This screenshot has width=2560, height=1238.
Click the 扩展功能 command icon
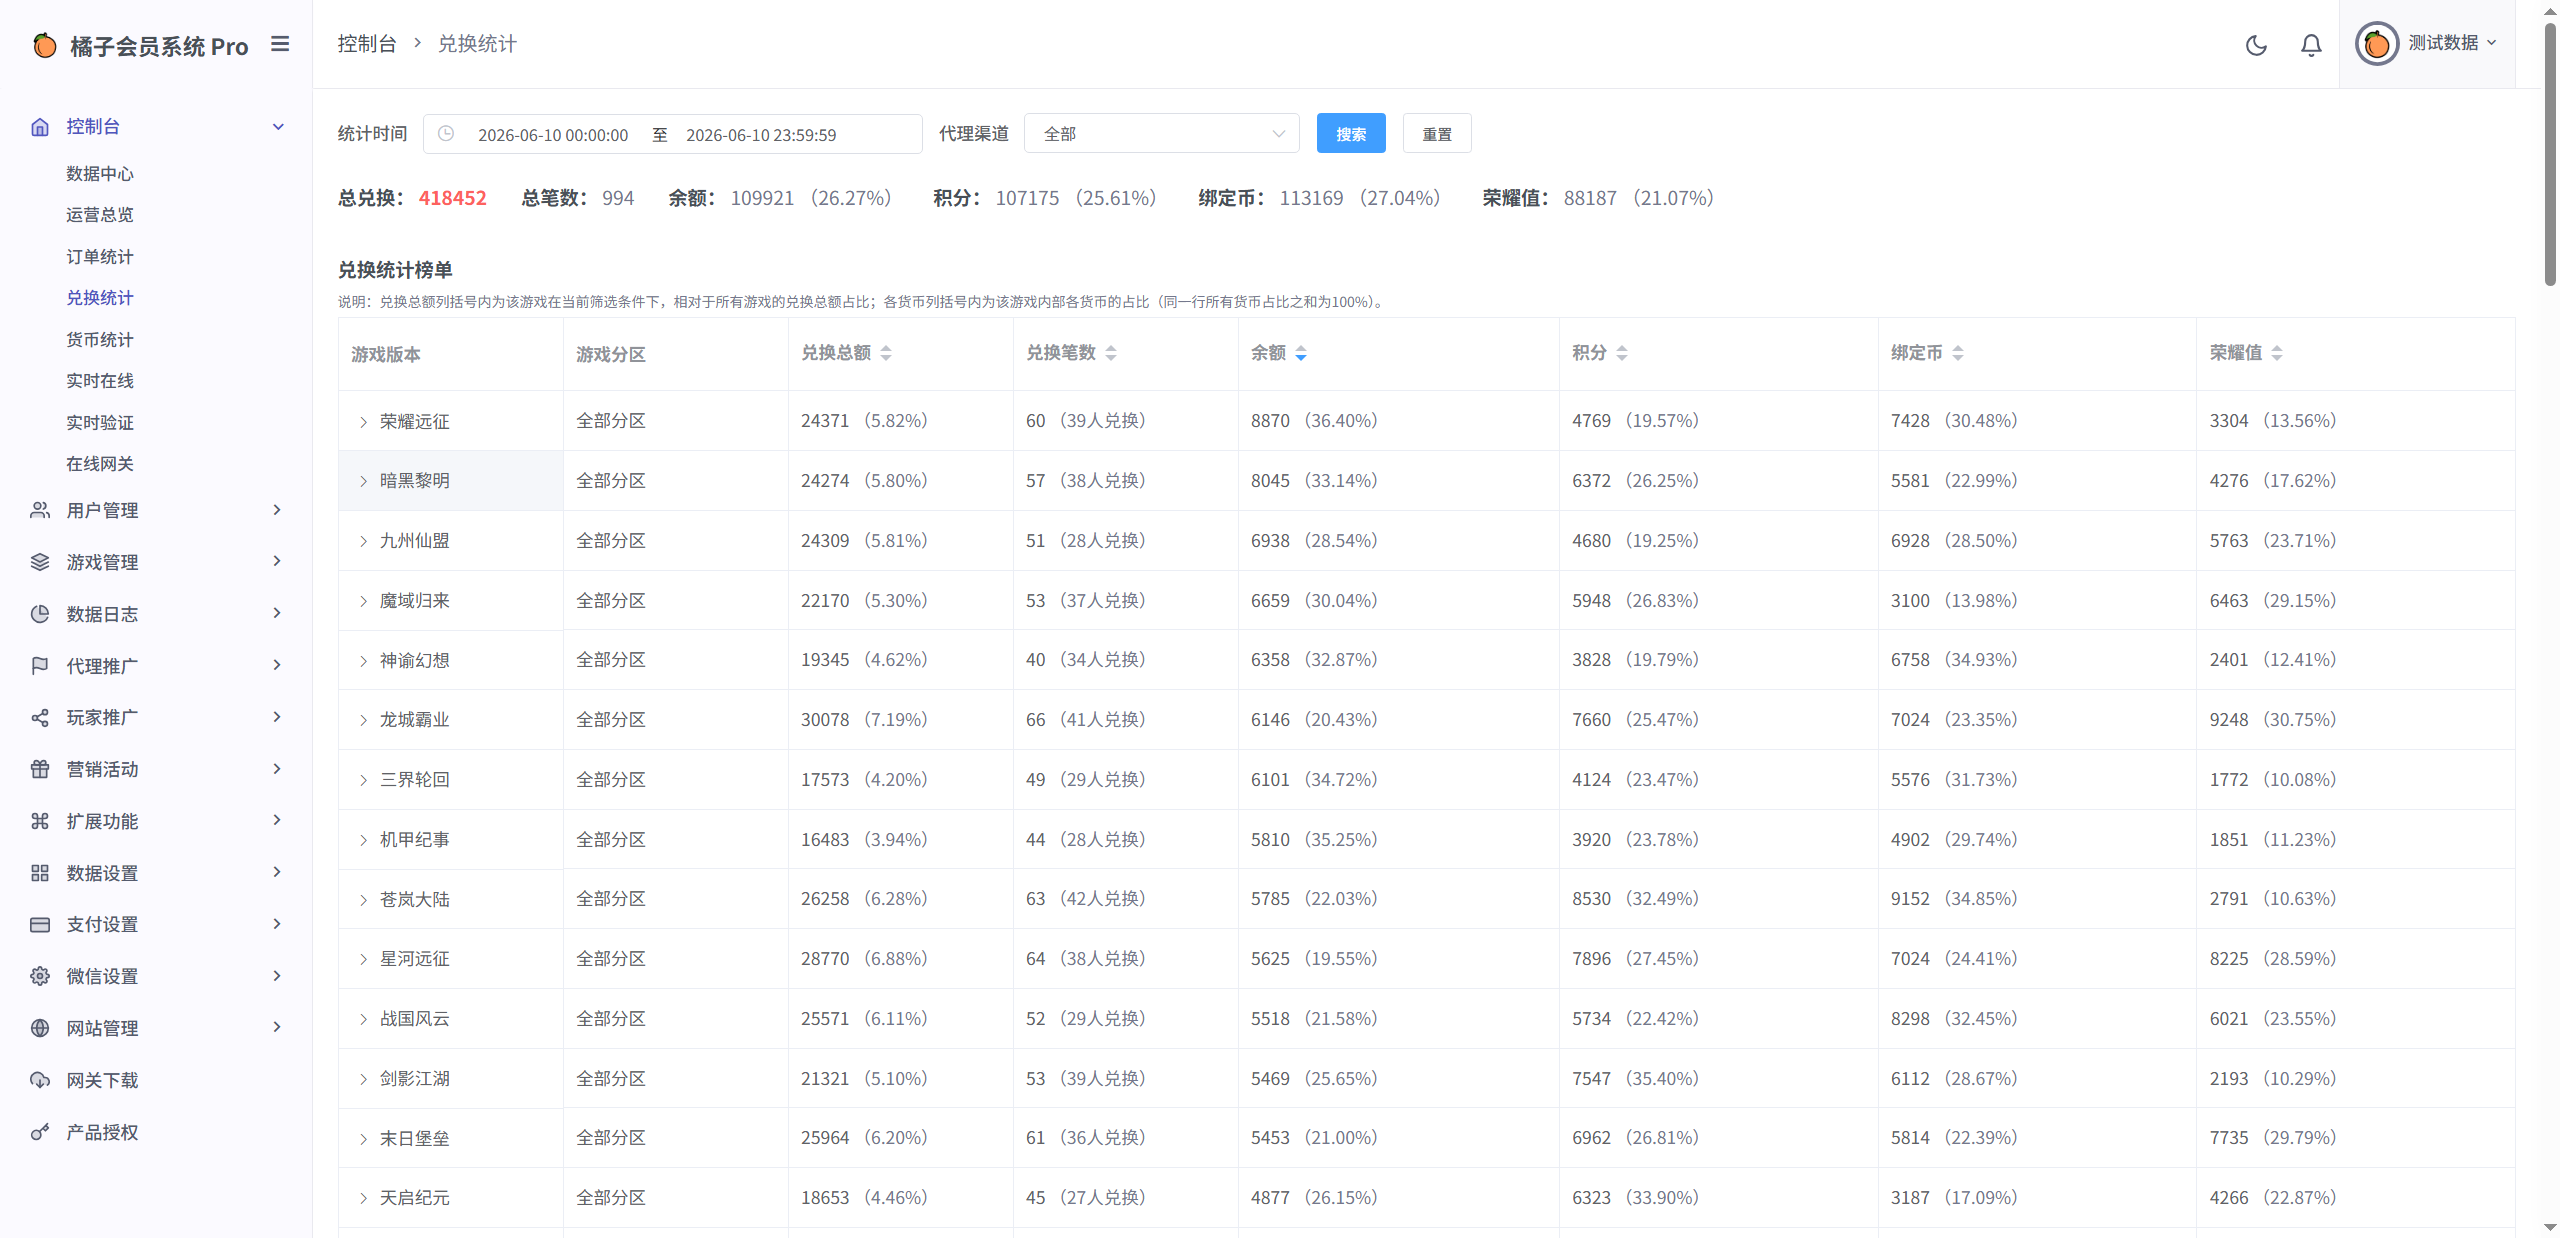coord(40,821)
